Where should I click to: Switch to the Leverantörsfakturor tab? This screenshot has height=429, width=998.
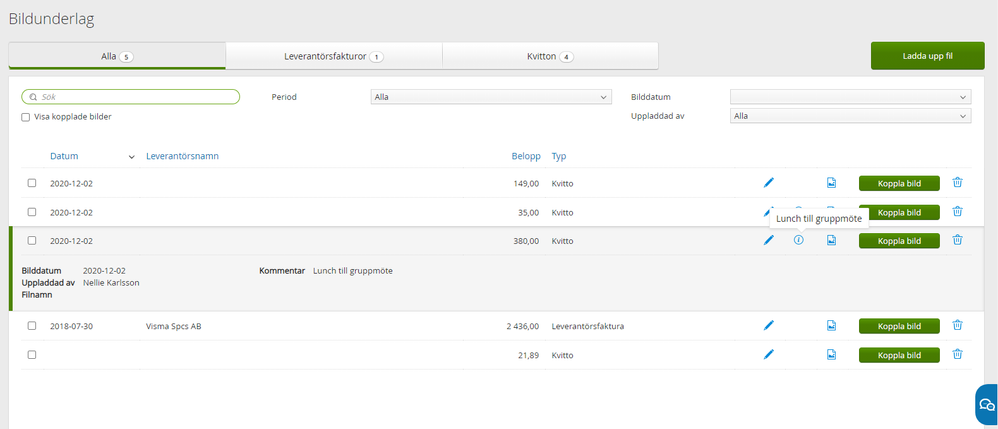click(333, 57)
